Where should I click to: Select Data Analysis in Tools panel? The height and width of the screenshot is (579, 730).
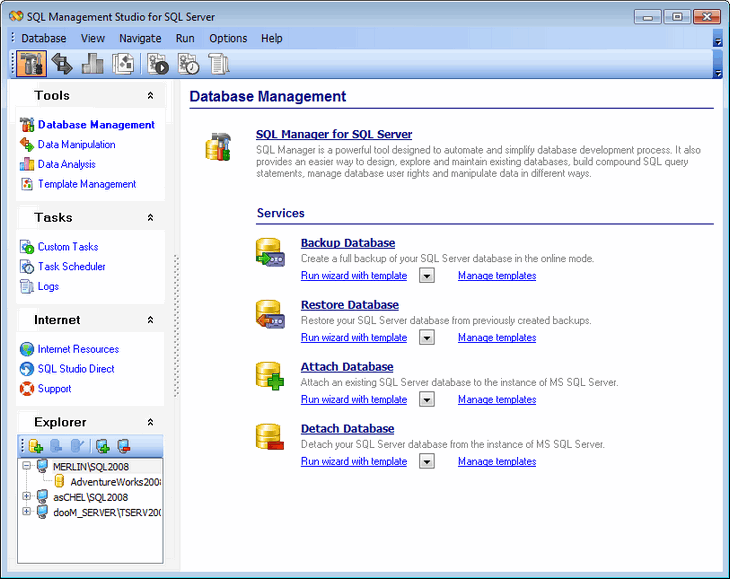tap(67, 164)
